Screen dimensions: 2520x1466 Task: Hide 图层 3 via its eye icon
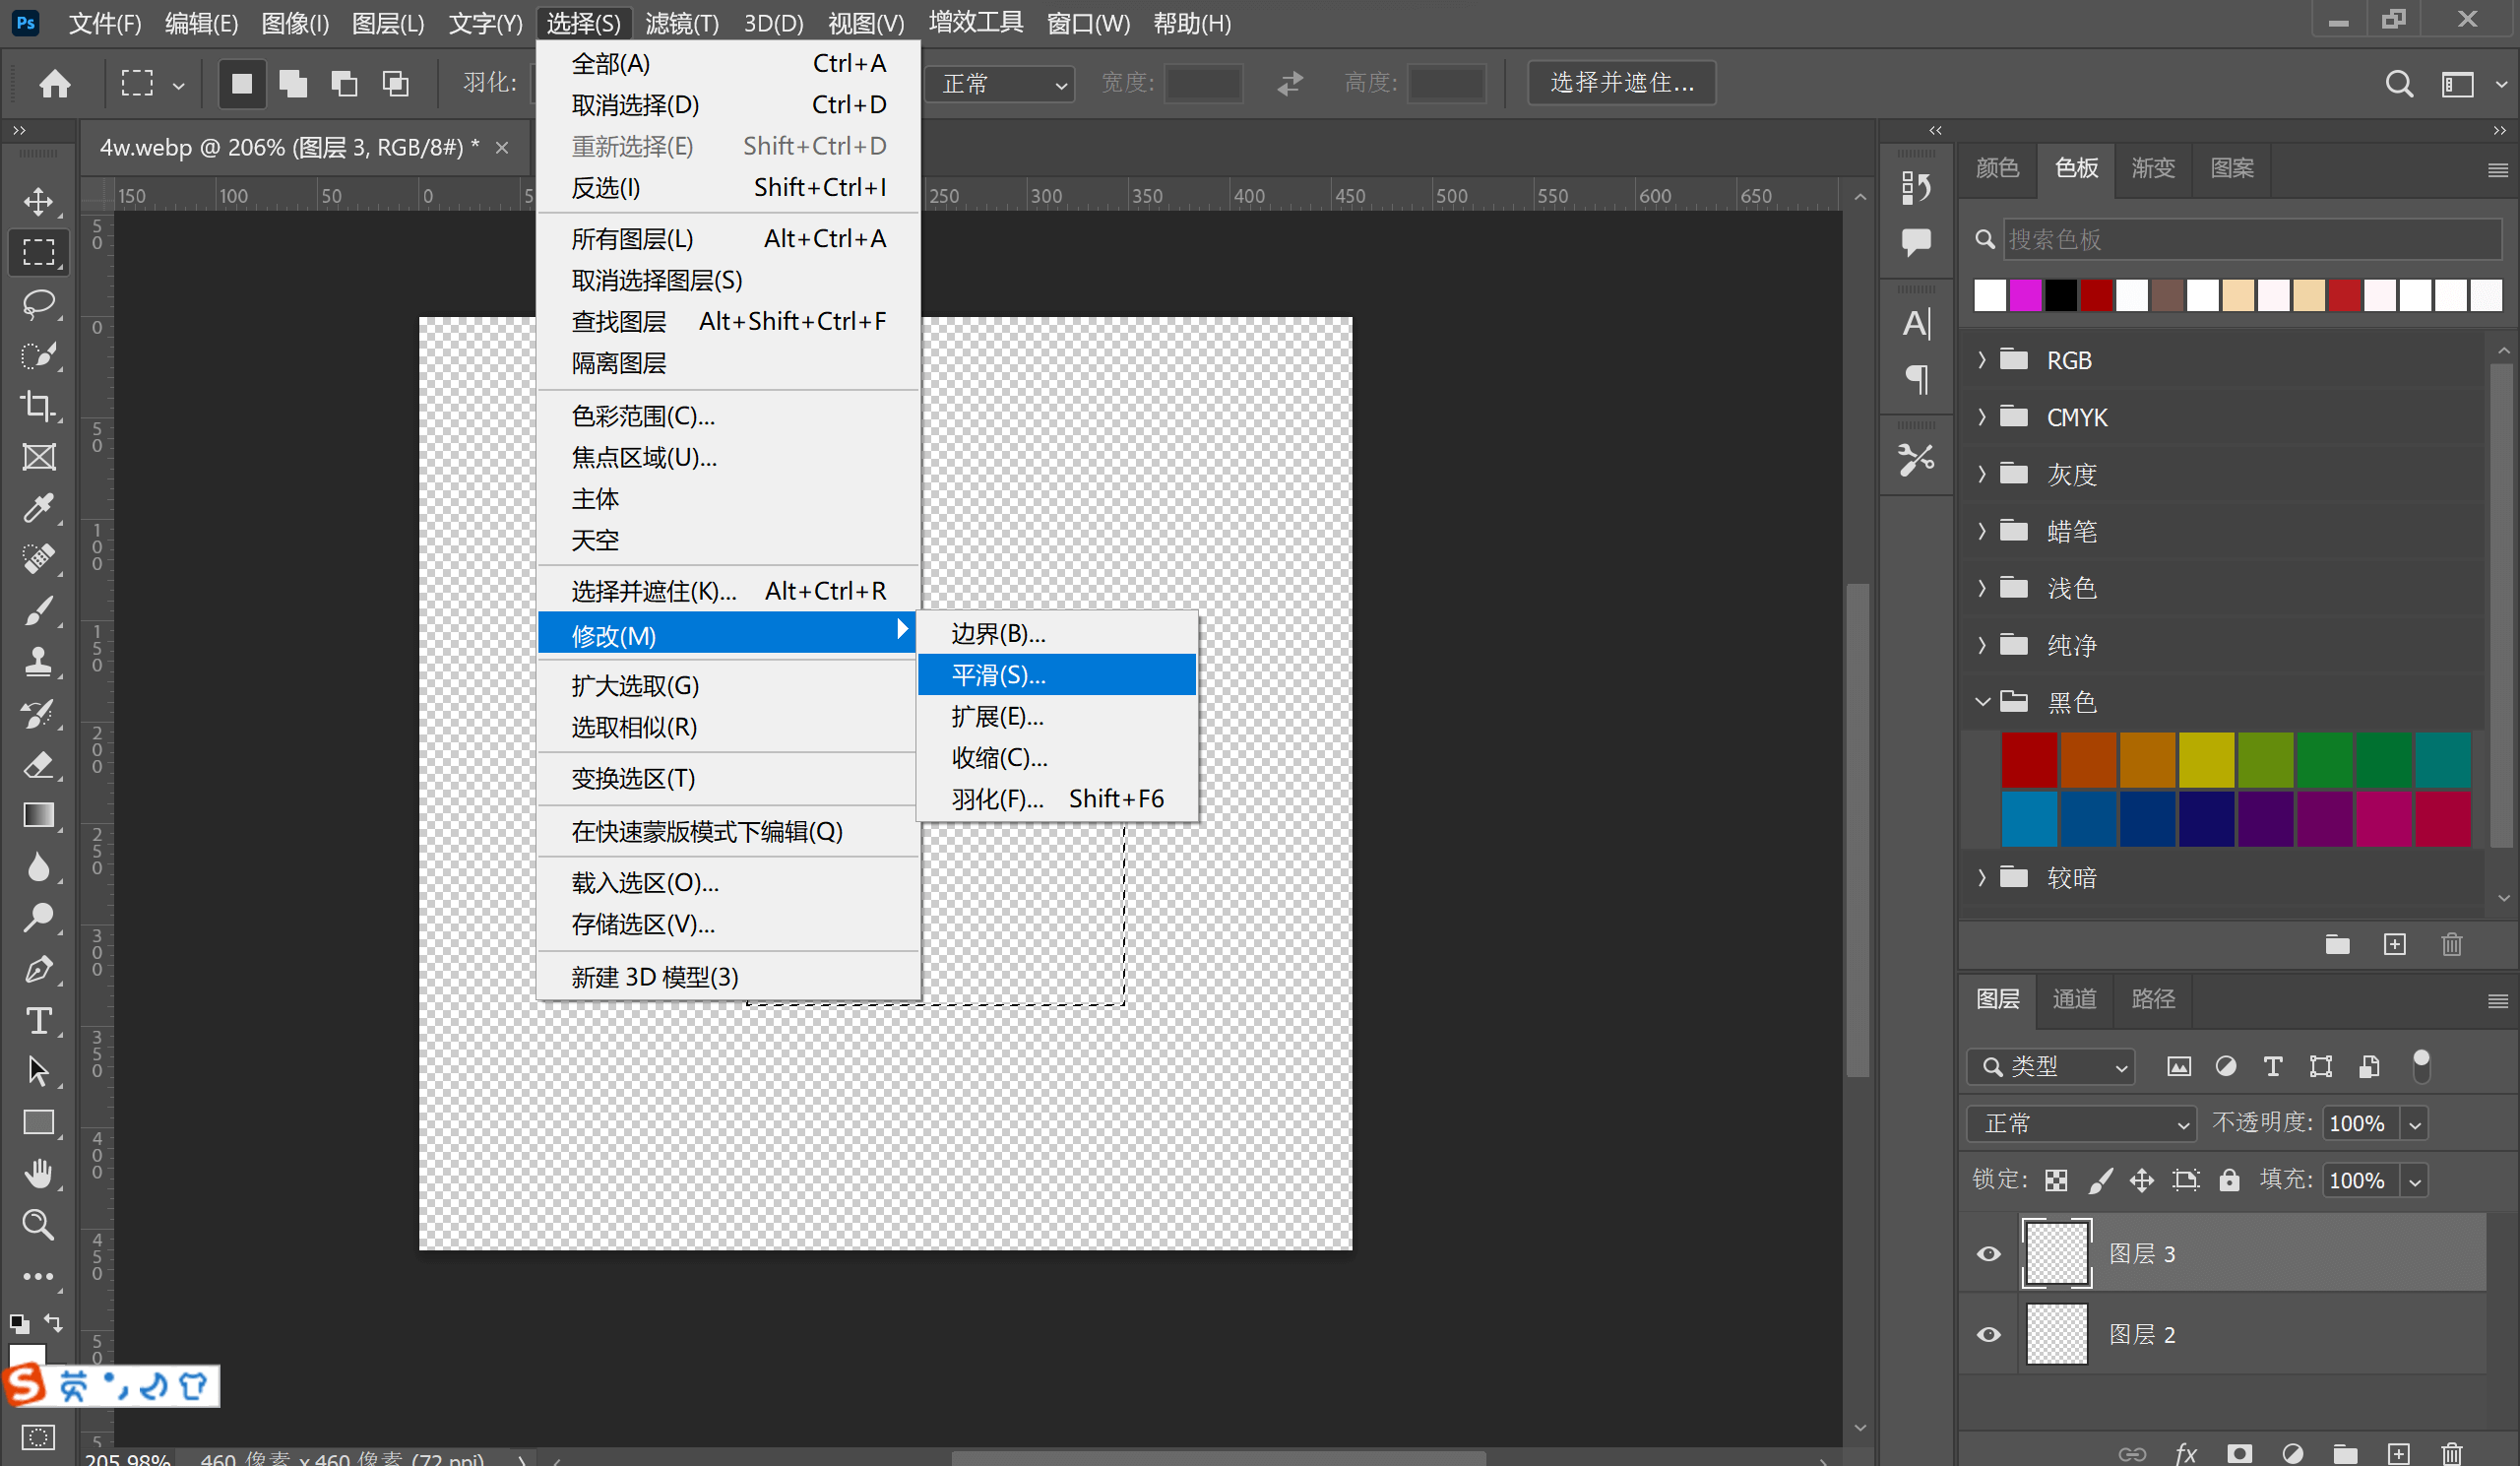[1988, 1253]
